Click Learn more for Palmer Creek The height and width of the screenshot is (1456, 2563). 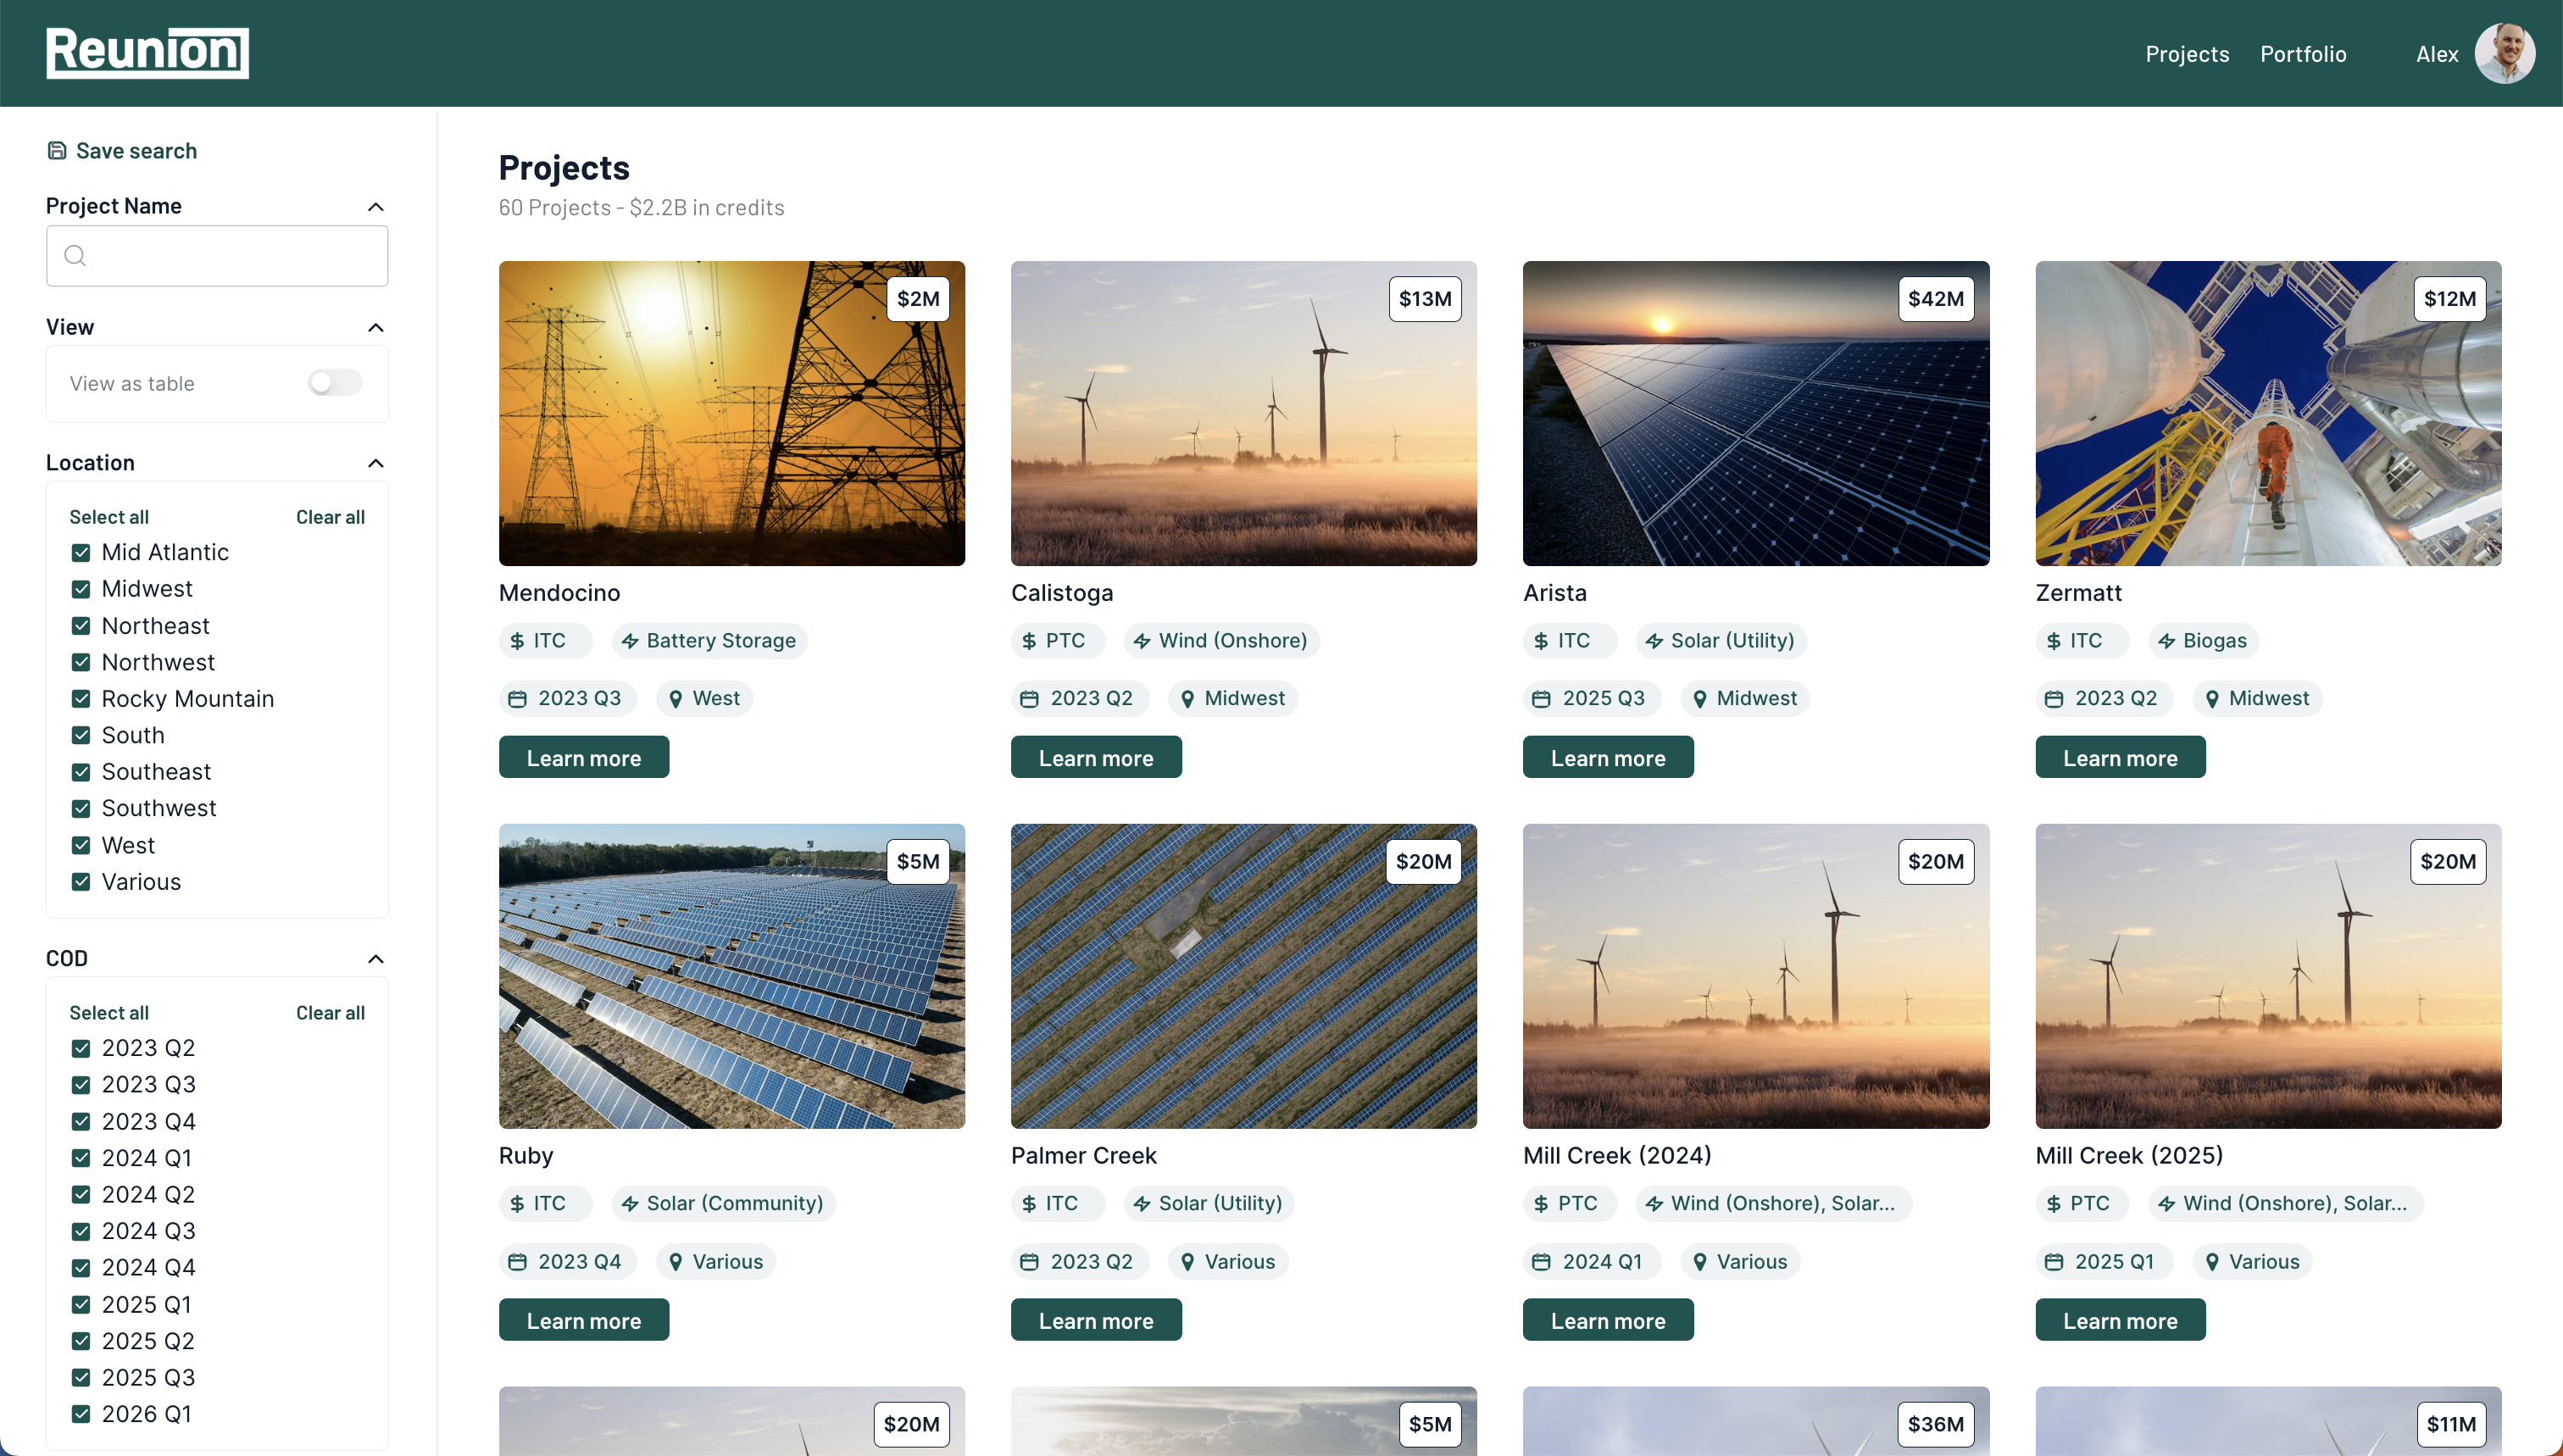[x=1095, y=1320]
